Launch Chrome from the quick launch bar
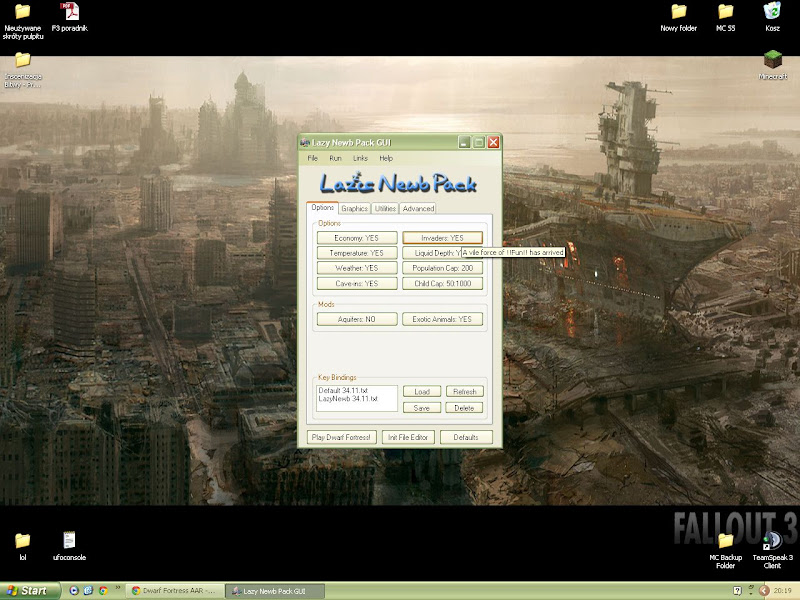The width and height of the screenshot is (800, 600). (103, 591)
